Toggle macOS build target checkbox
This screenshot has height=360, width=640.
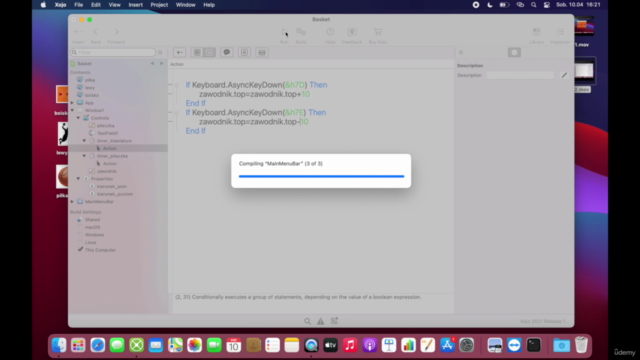[x=80, y=227]
